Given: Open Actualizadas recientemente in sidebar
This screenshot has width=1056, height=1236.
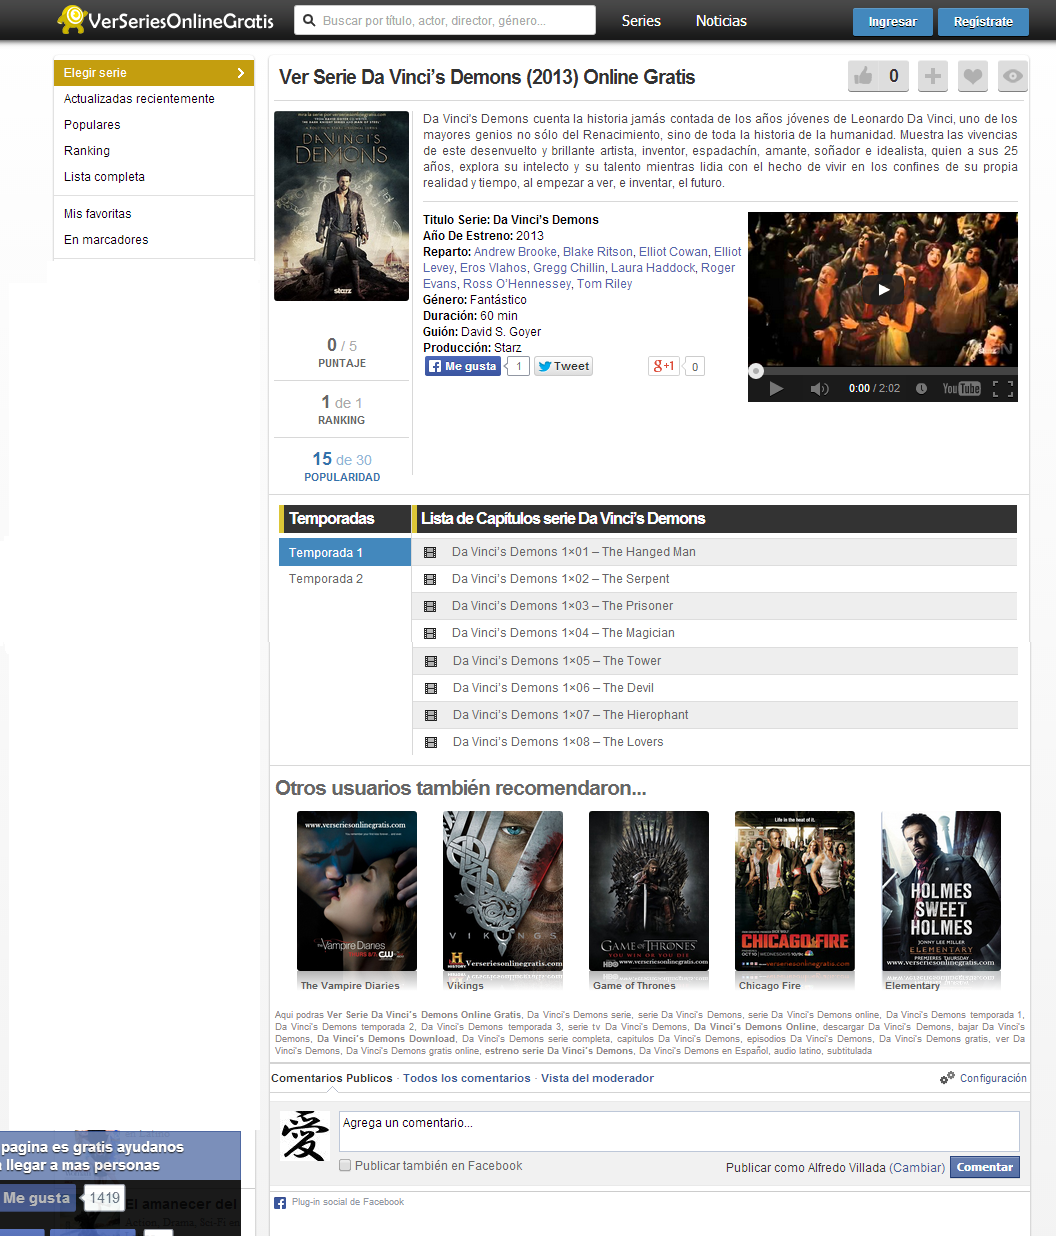Looking at the screenshot, I should pos(139,99).
